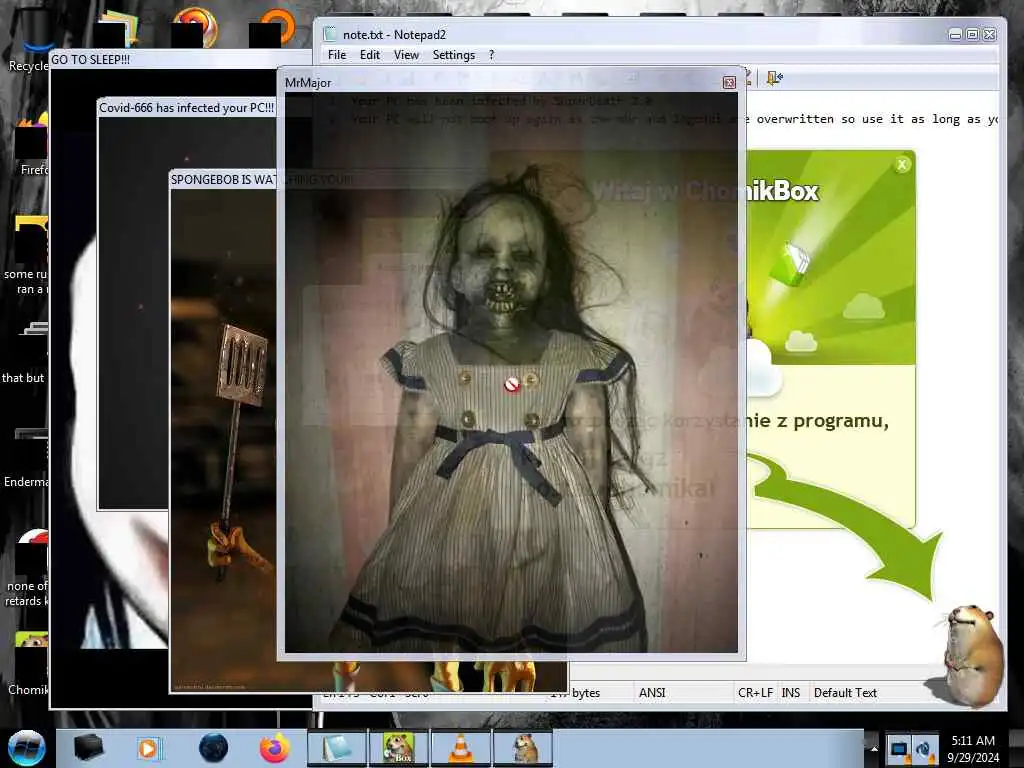Open the ? help menu in Notepad2

coord(492,55)
